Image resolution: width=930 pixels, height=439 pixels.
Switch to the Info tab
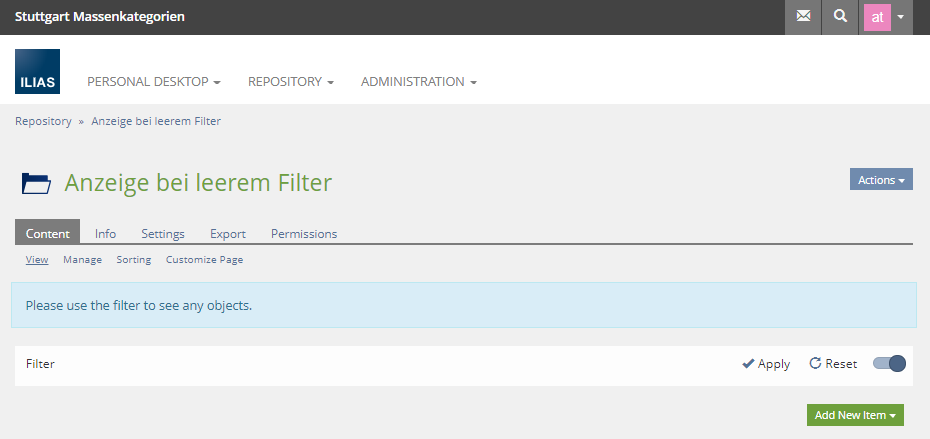(x=105, y=234)
